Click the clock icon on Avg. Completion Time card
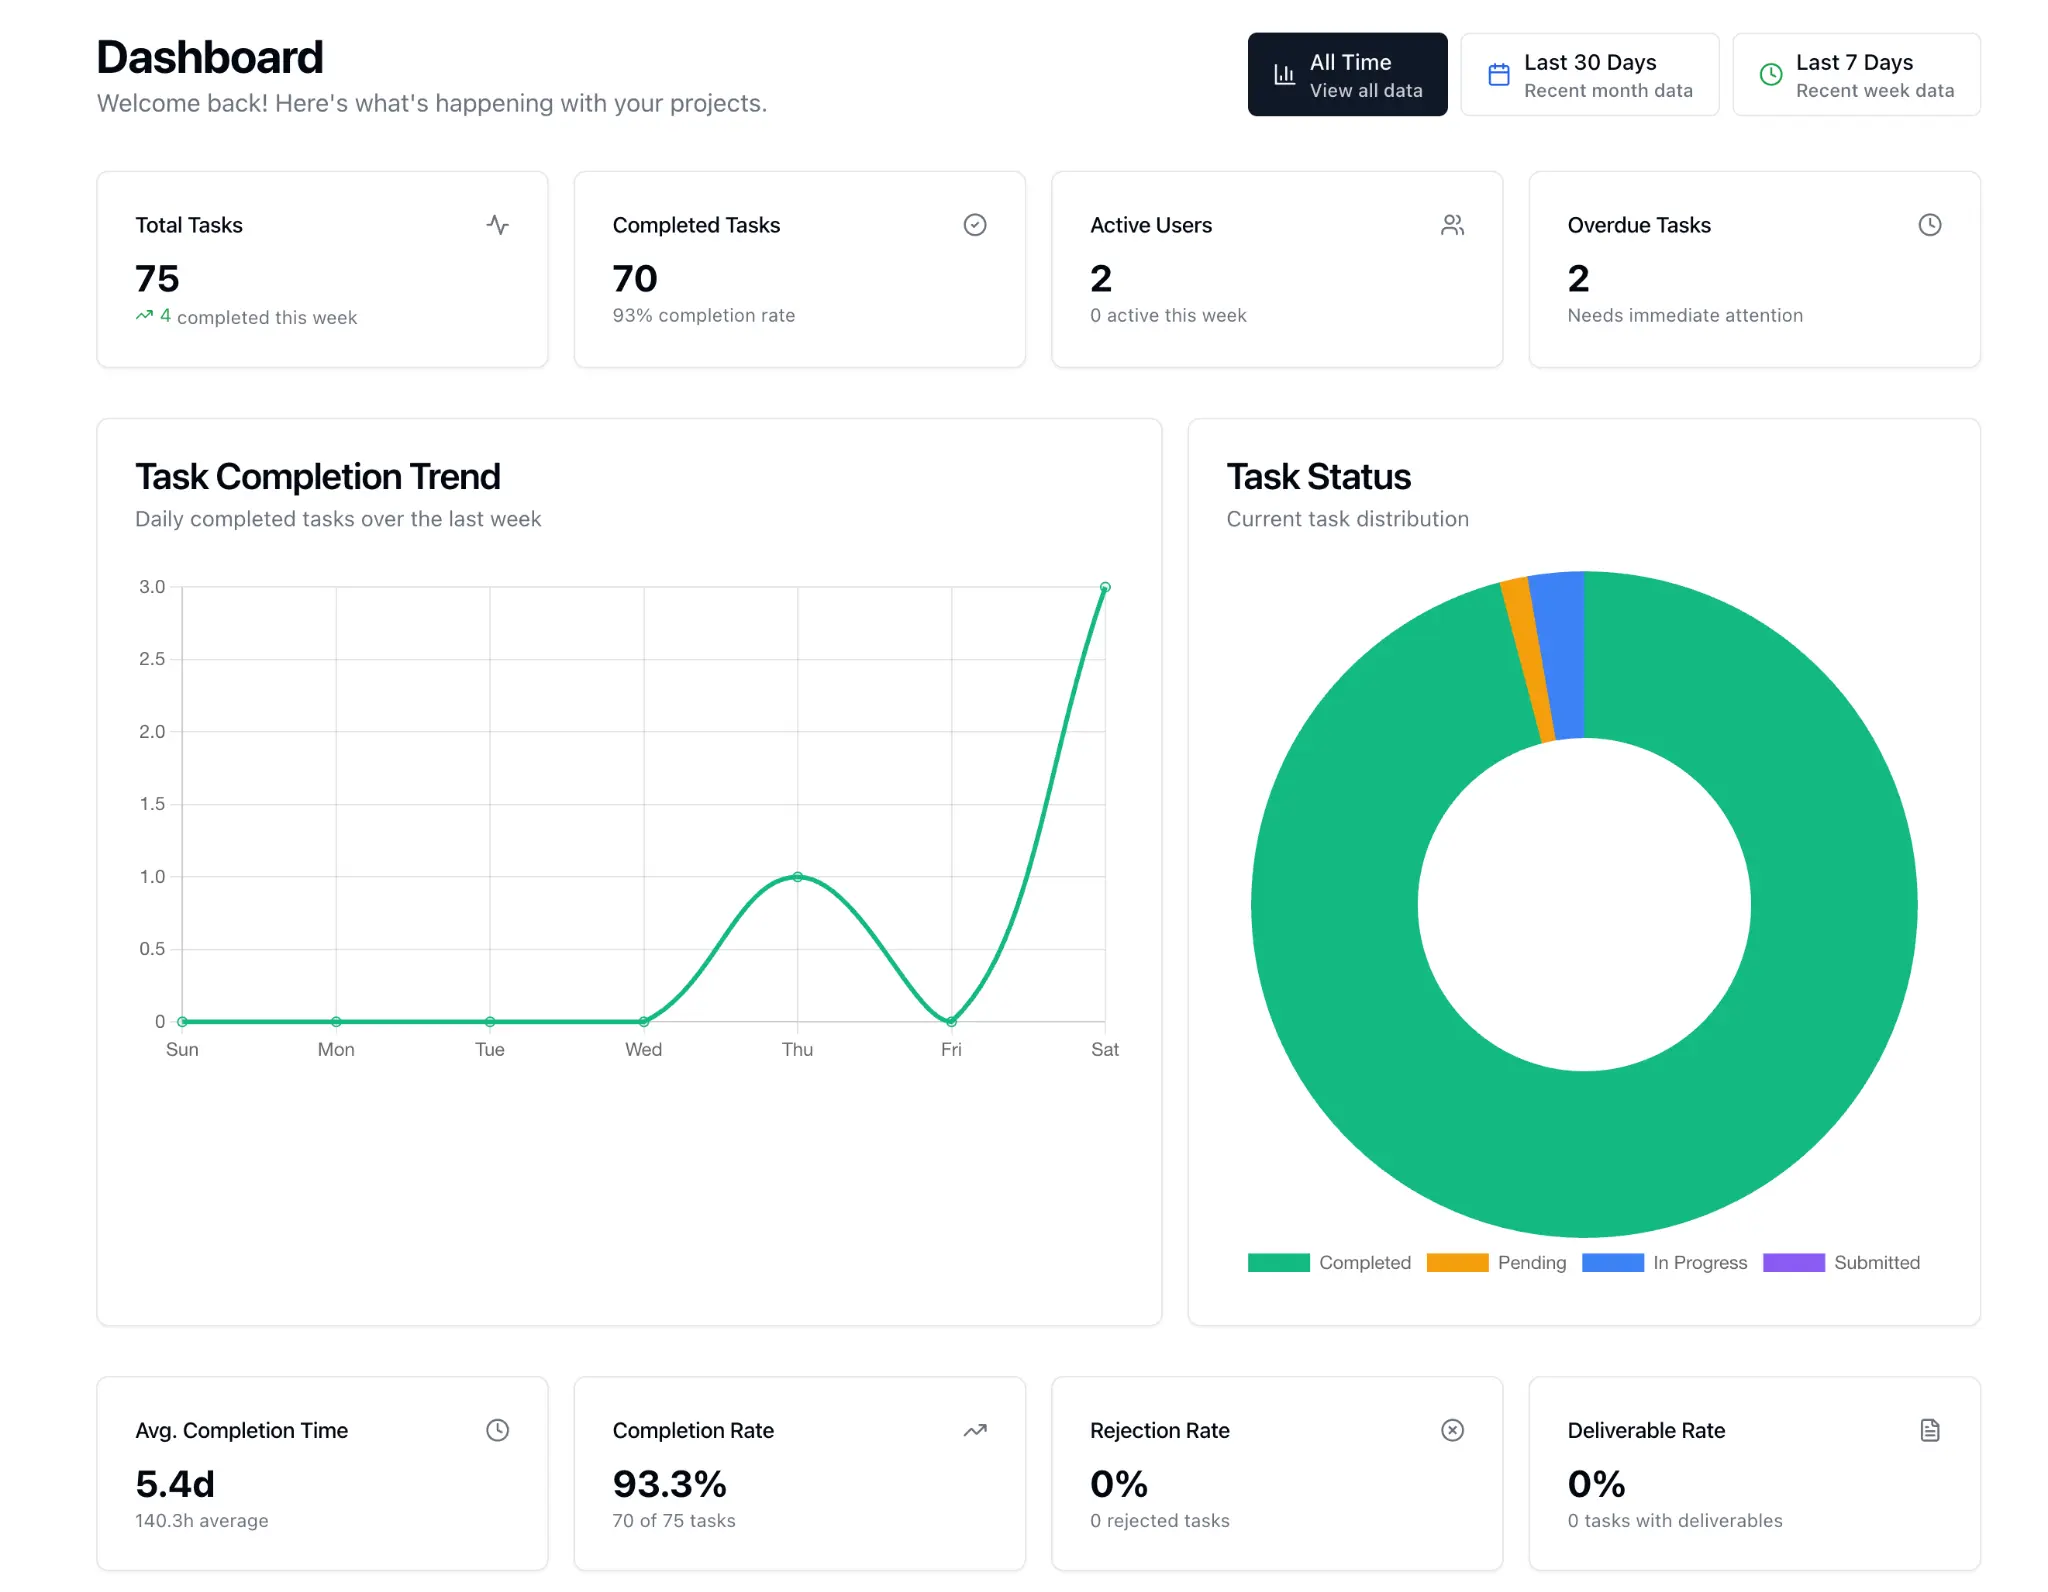The width and height of the screenshot is (2048, 1592). click(498, 1430)
